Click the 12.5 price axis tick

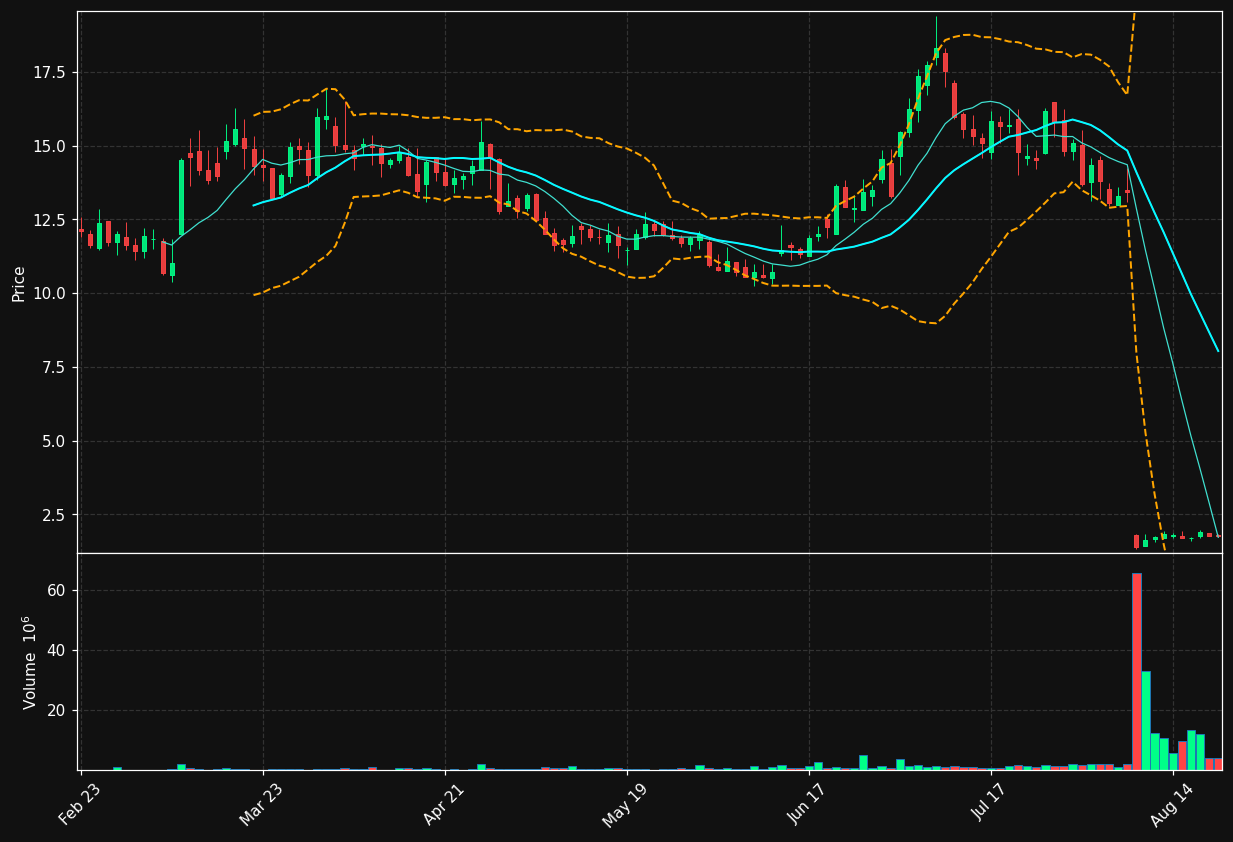pyautogui.click(x=51, y=220)
